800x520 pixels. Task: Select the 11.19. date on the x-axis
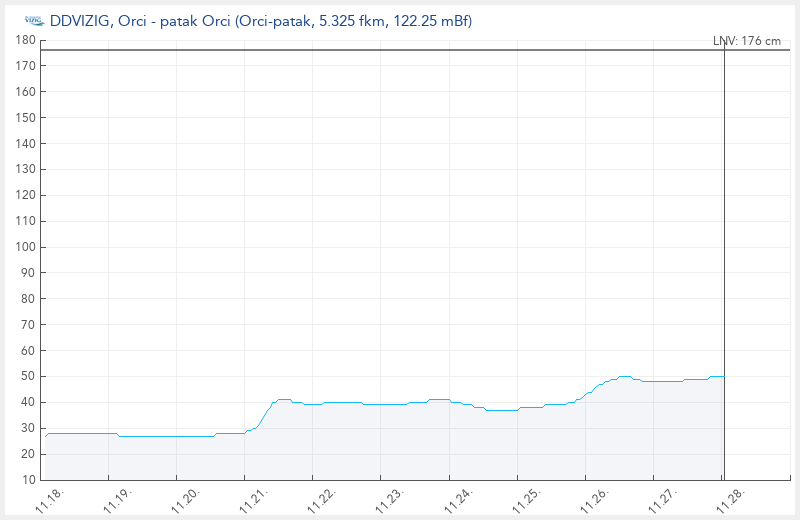tap(118, 500)
